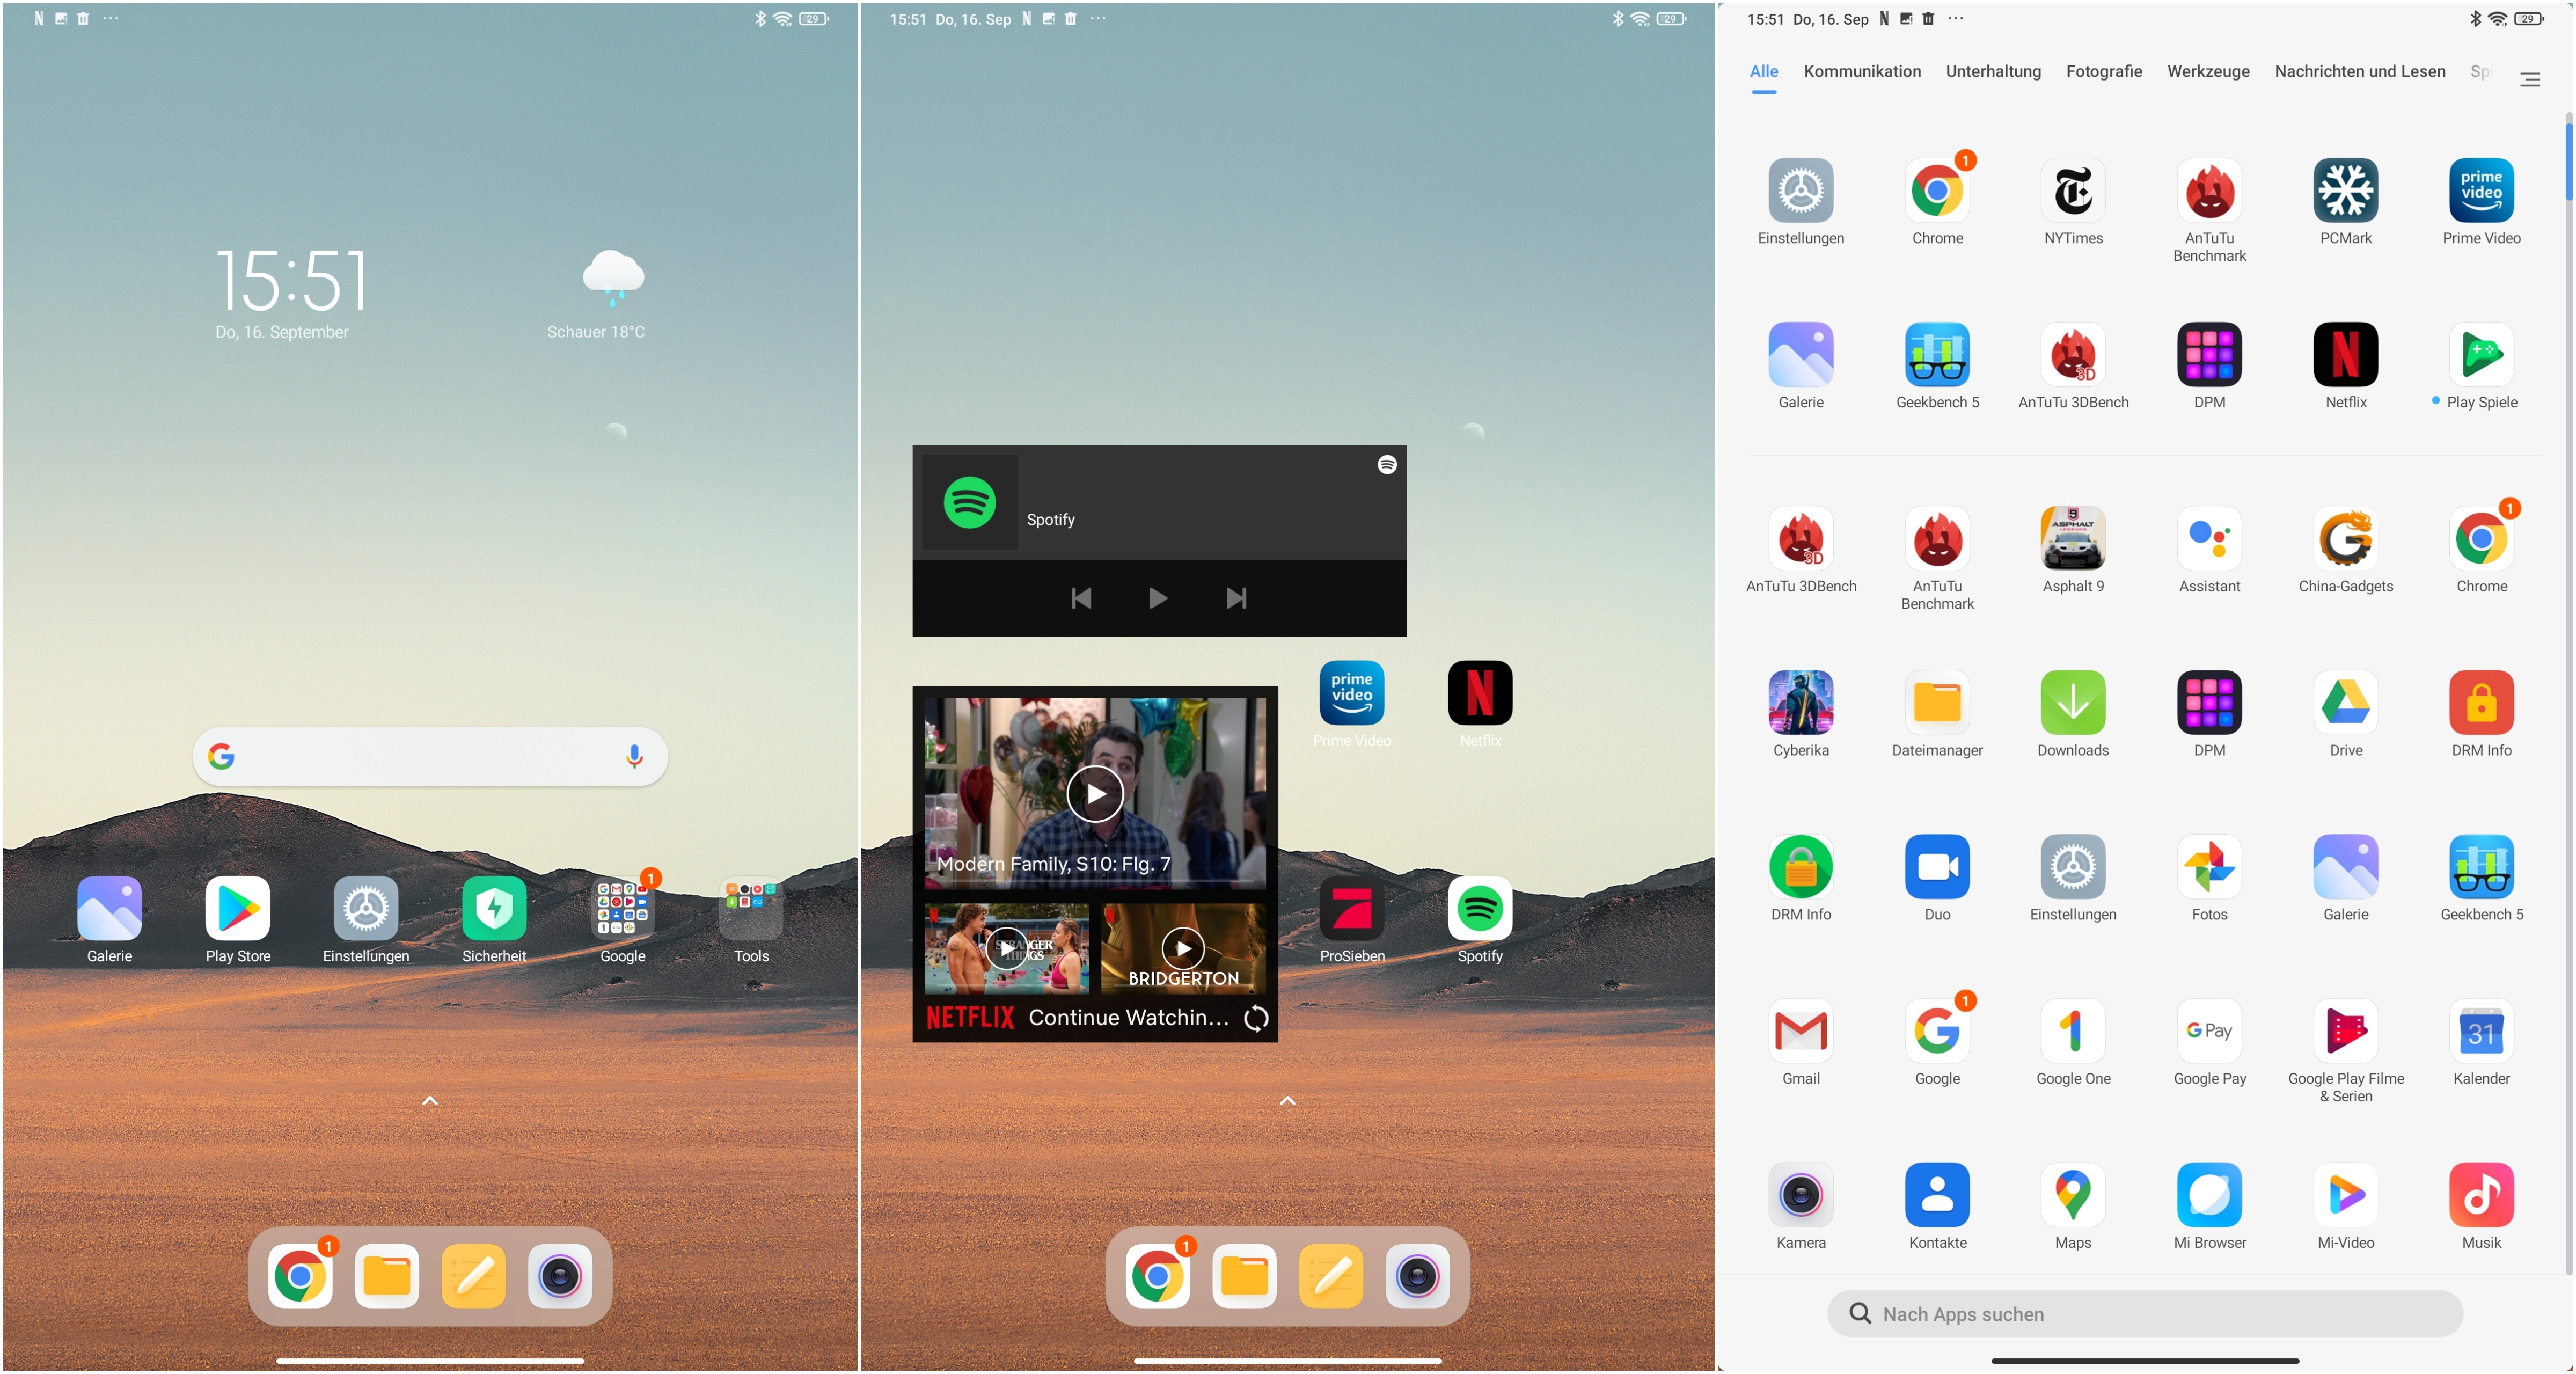Skip to next track in Spotify widget
The width and height of the screenshot is (2576, 1374).
click(x=1236, y=598)
